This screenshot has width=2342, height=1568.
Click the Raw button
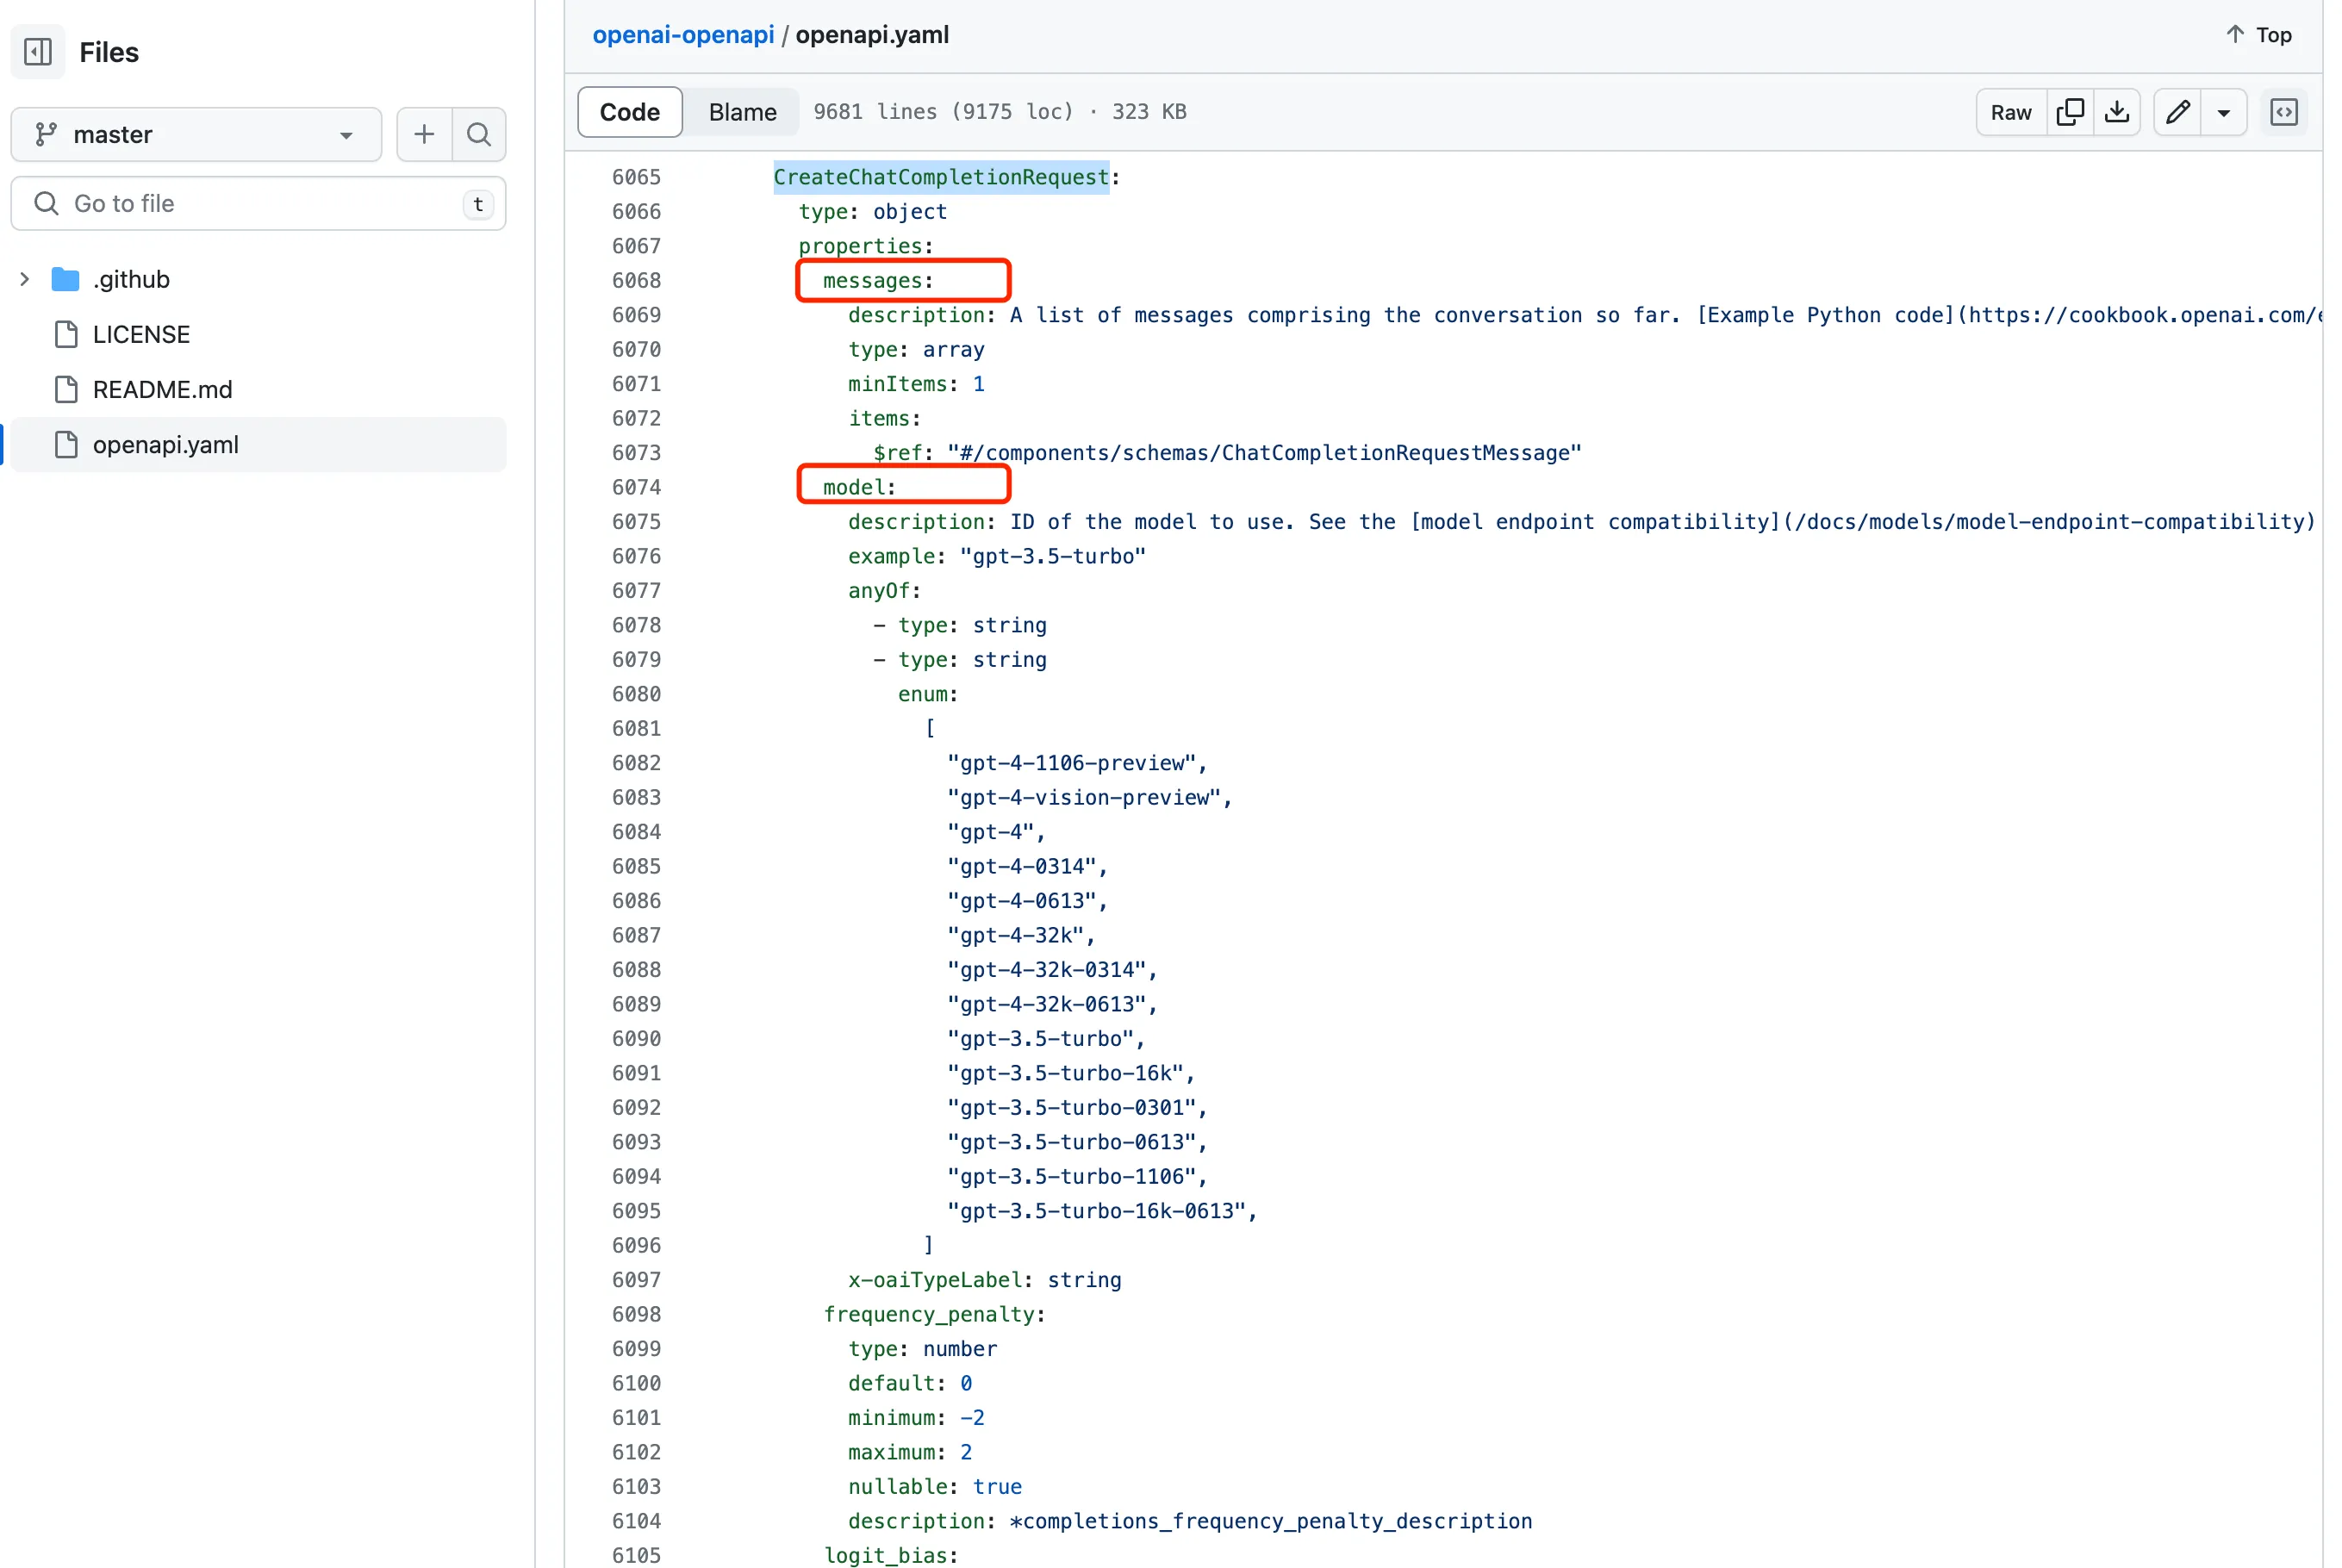click(2010, 112)
